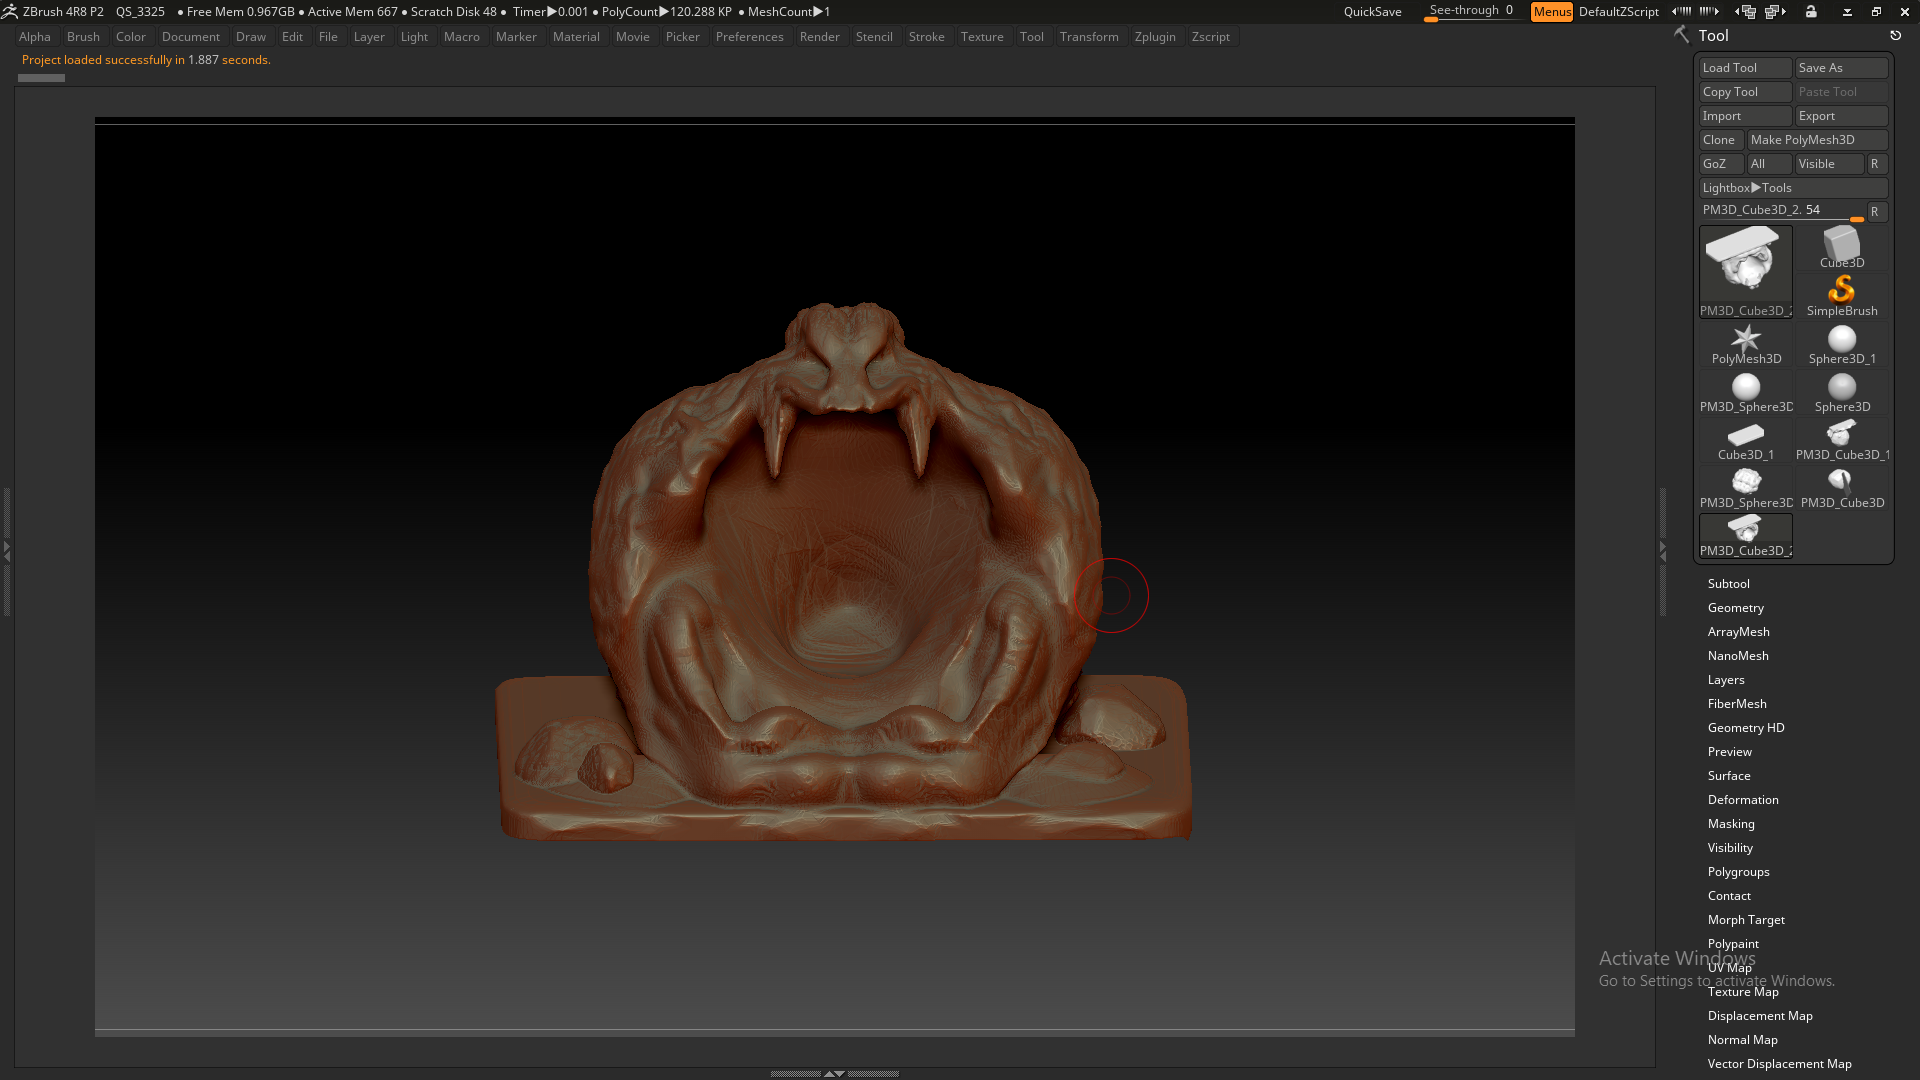
Task: Open the Transform menu
Action: 1089,37
